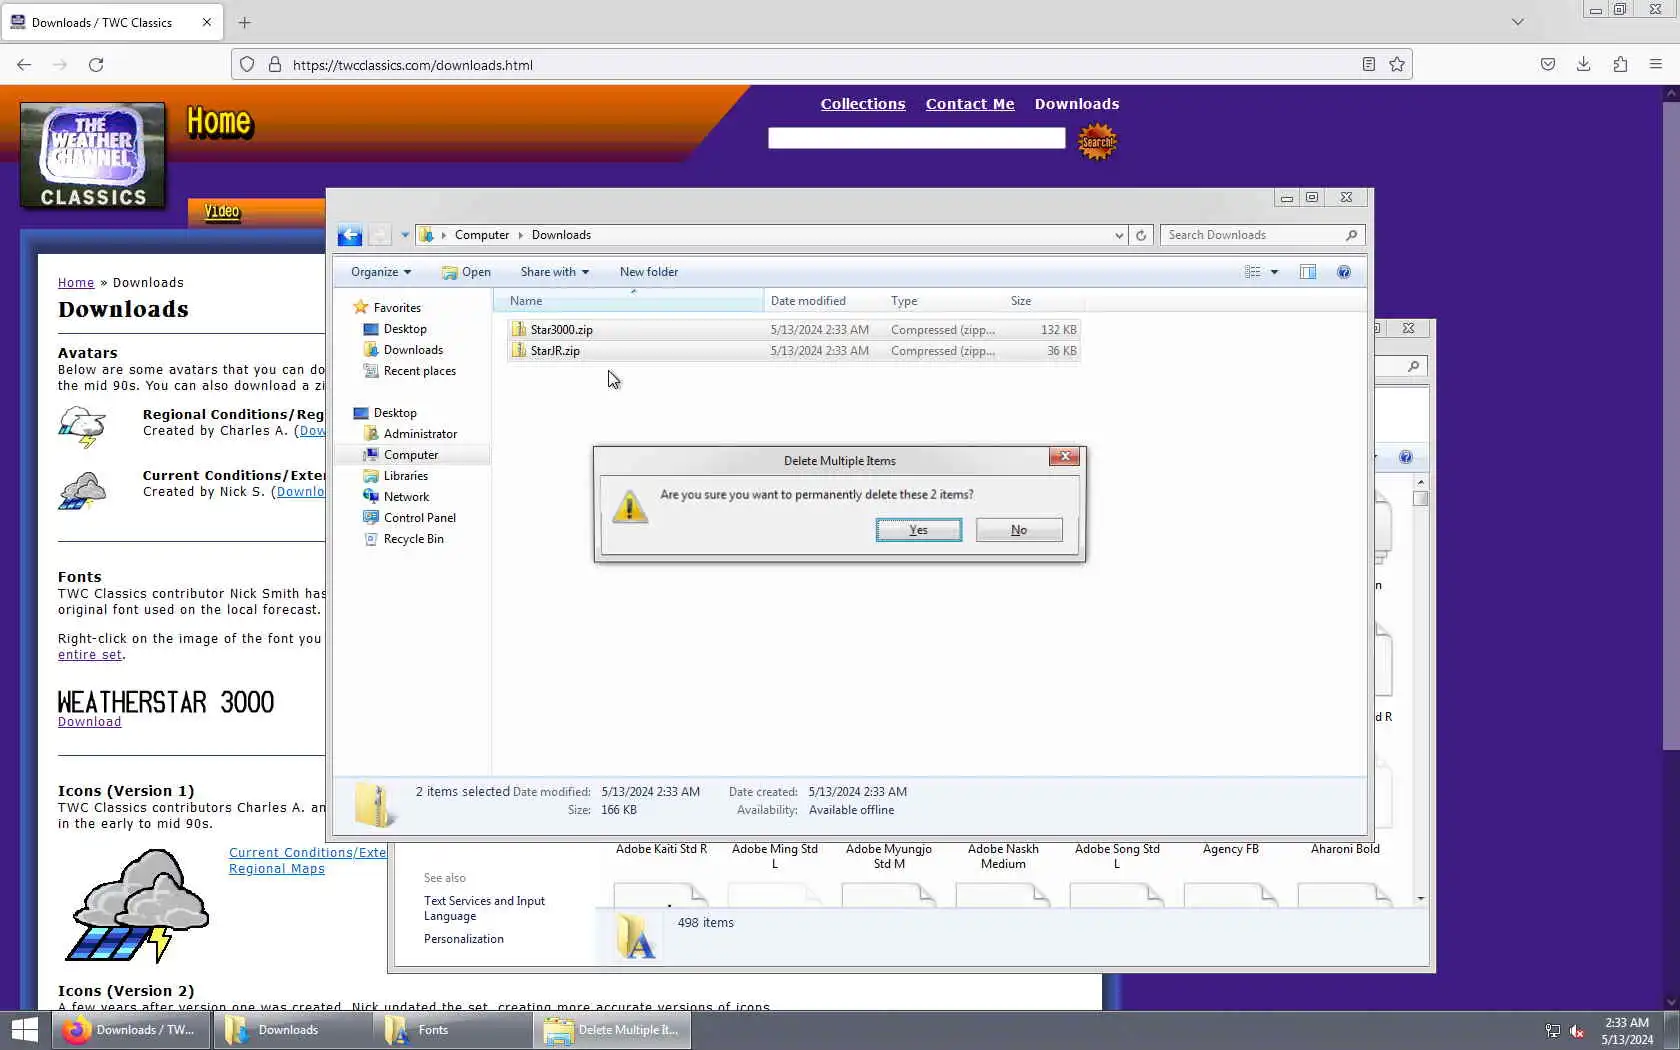The height and width of the screenshot is (1050, 1680).
Task: Open the Share with dropdown
Action: point(554,272)
